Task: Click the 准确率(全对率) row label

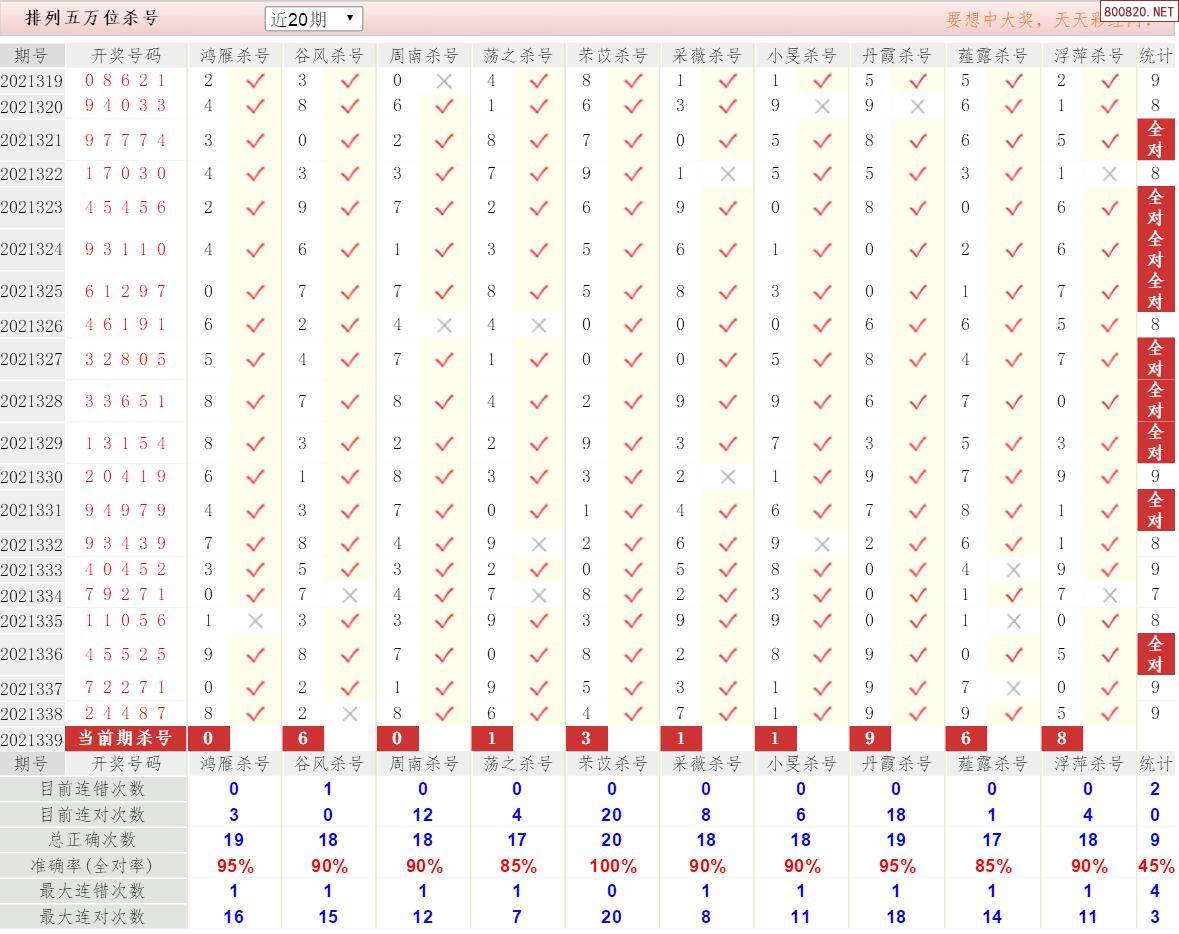Action: [x=92, y=866]
